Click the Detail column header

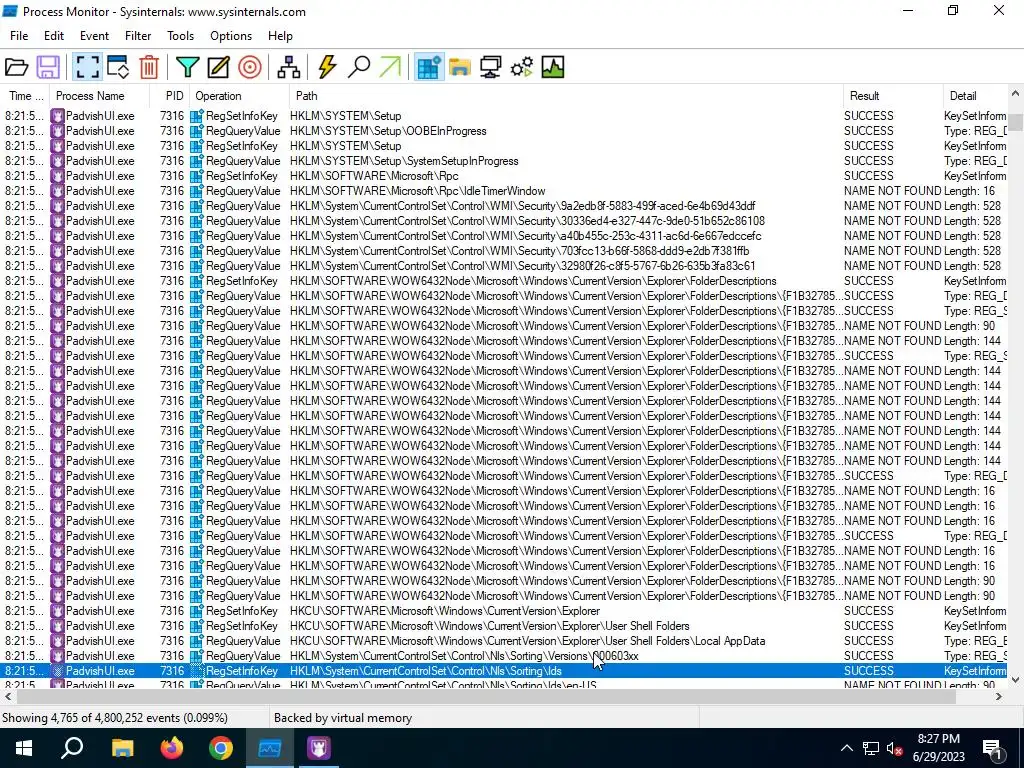click(x=975, y=96)
